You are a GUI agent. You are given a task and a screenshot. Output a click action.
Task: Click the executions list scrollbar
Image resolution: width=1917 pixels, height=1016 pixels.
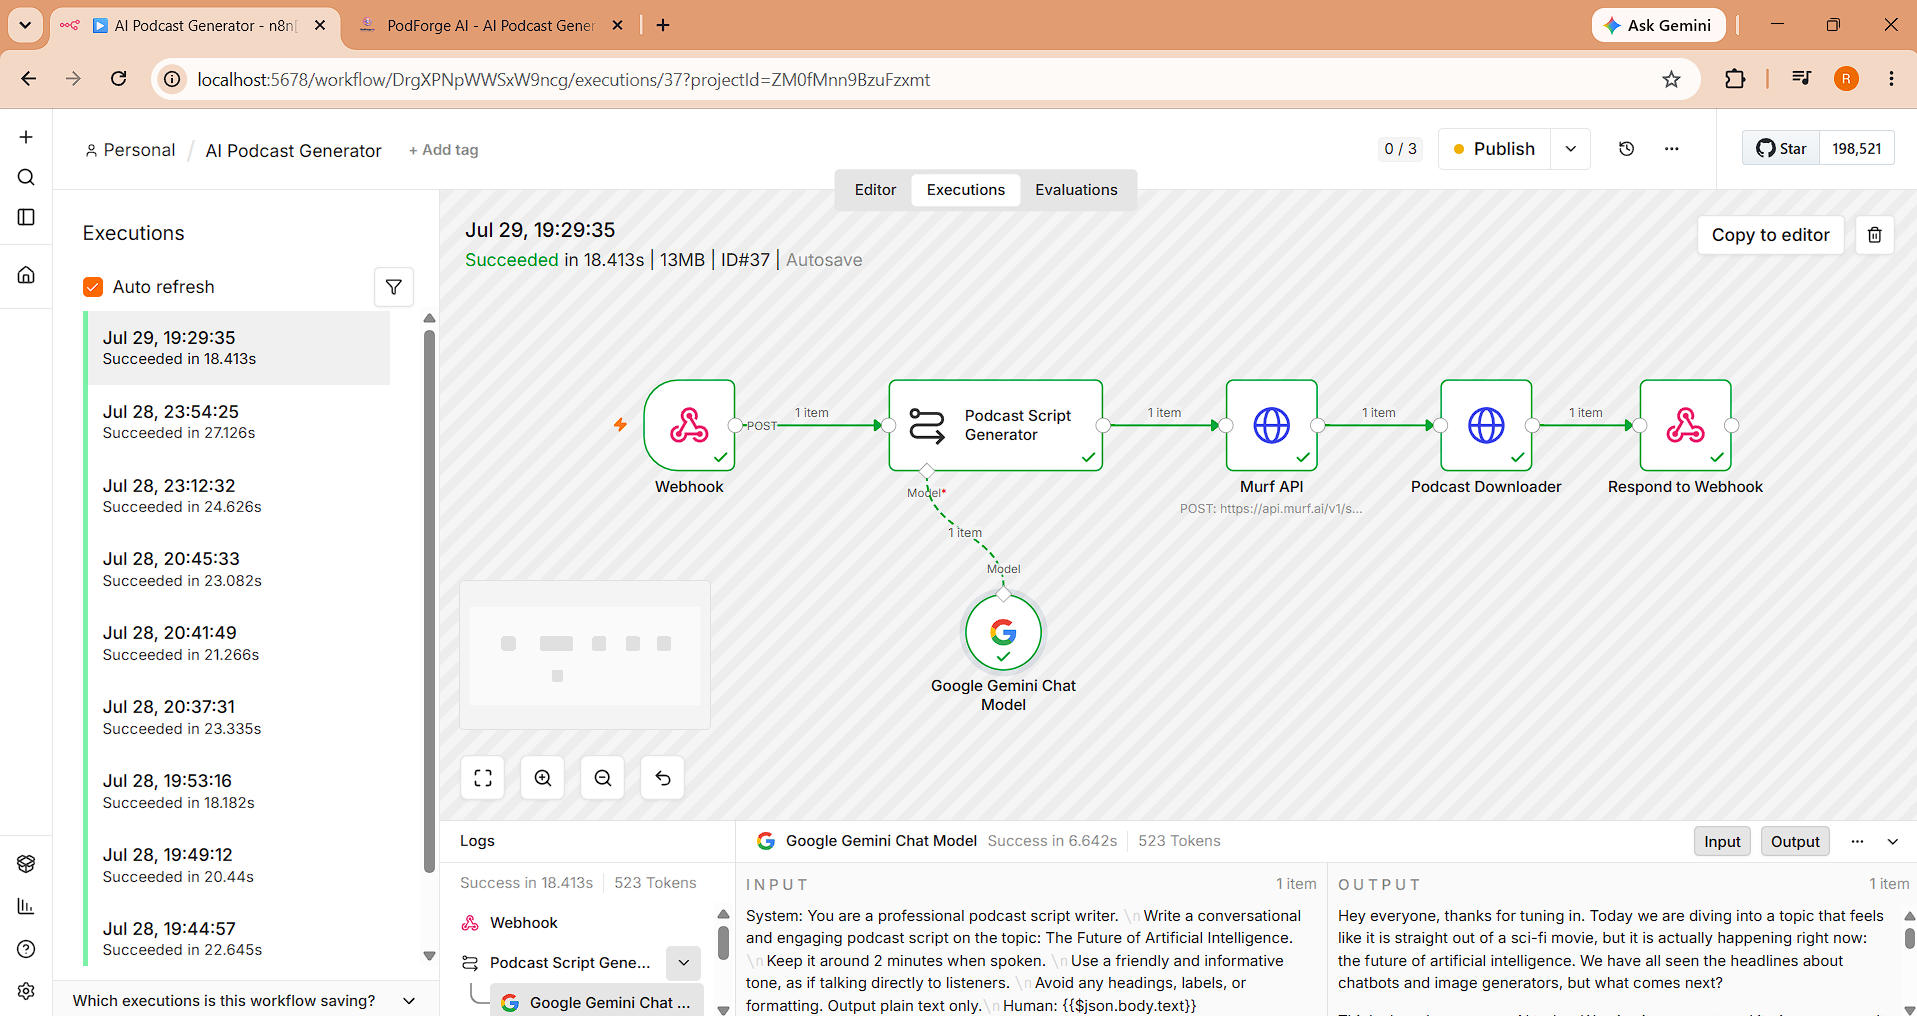pos(429,600)
